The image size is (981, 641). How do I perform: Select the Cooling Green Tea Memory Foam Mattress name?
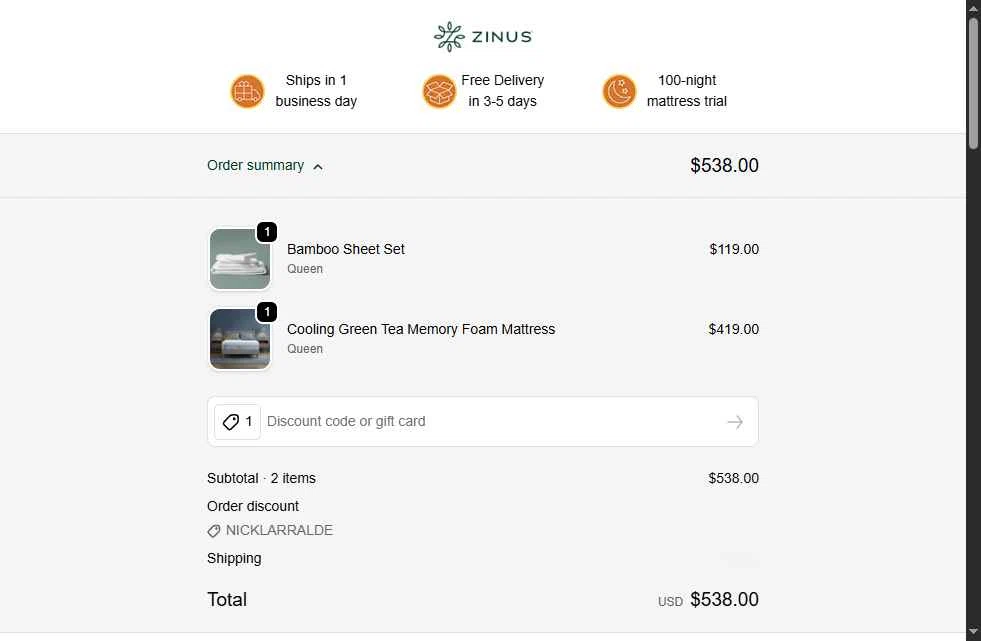pos(421,329)
